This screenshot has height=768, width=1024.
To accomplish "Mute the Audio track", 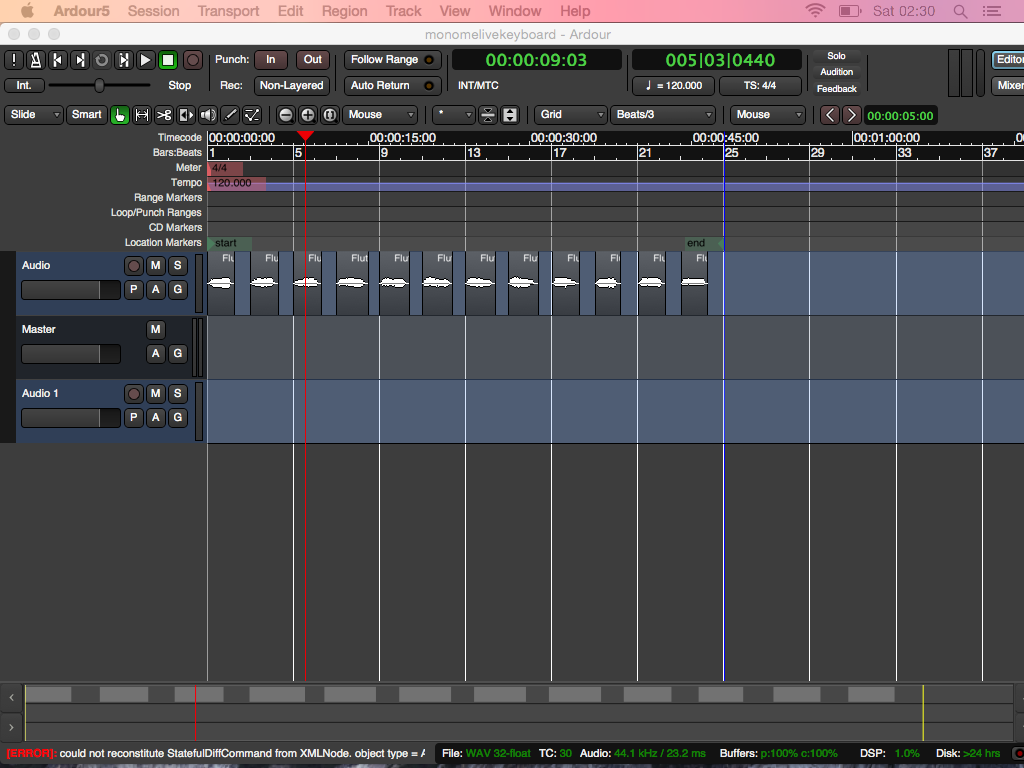I will pos(155,266).
